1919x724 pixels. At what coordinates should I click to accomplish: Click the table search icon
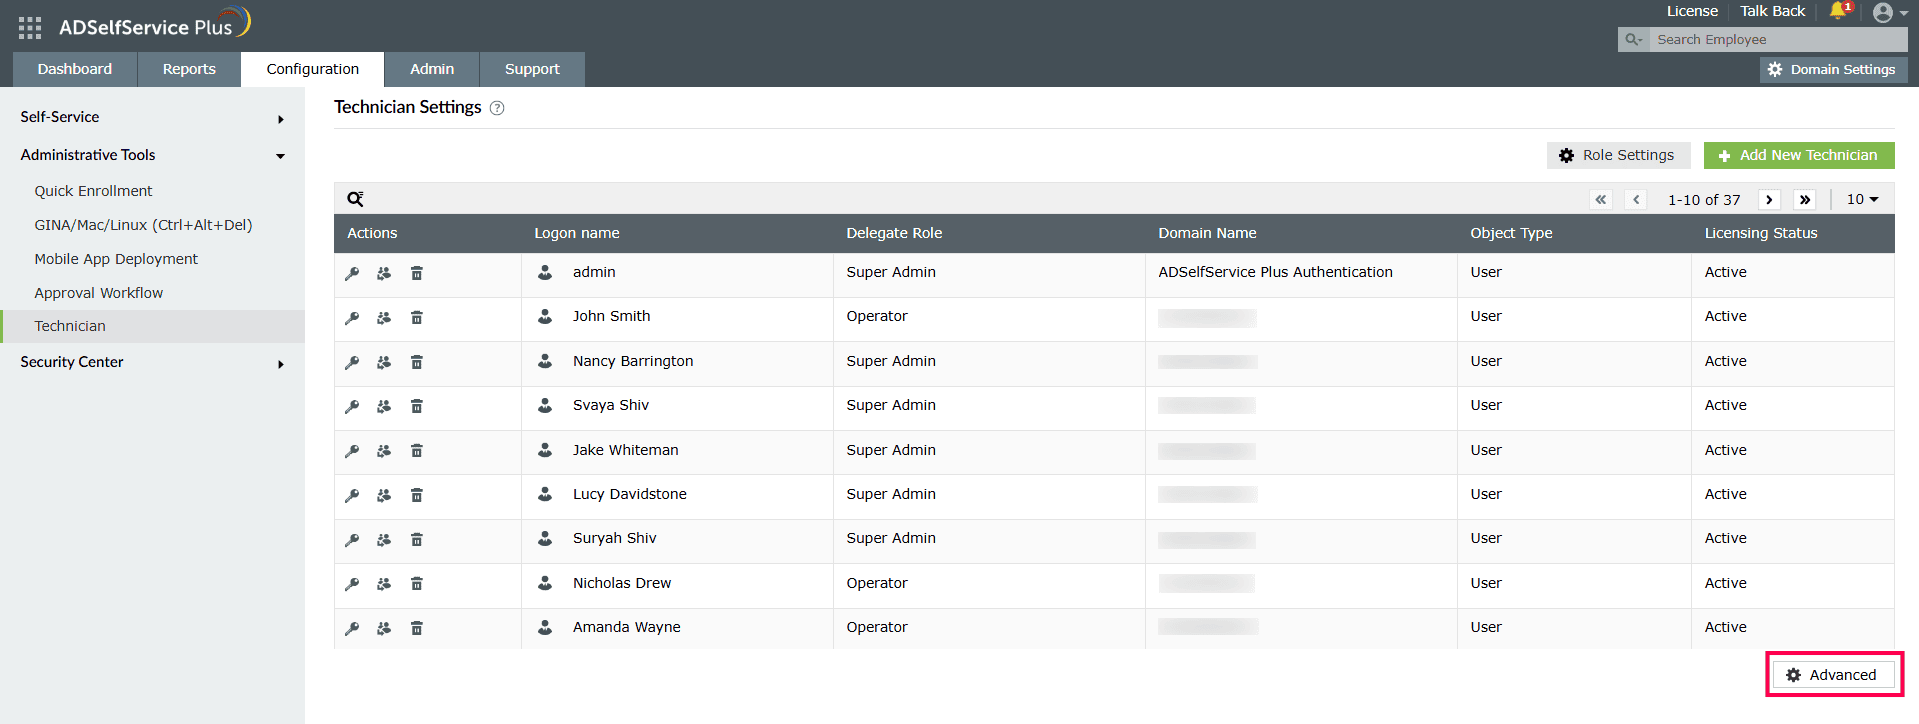(x=355, y=199)
